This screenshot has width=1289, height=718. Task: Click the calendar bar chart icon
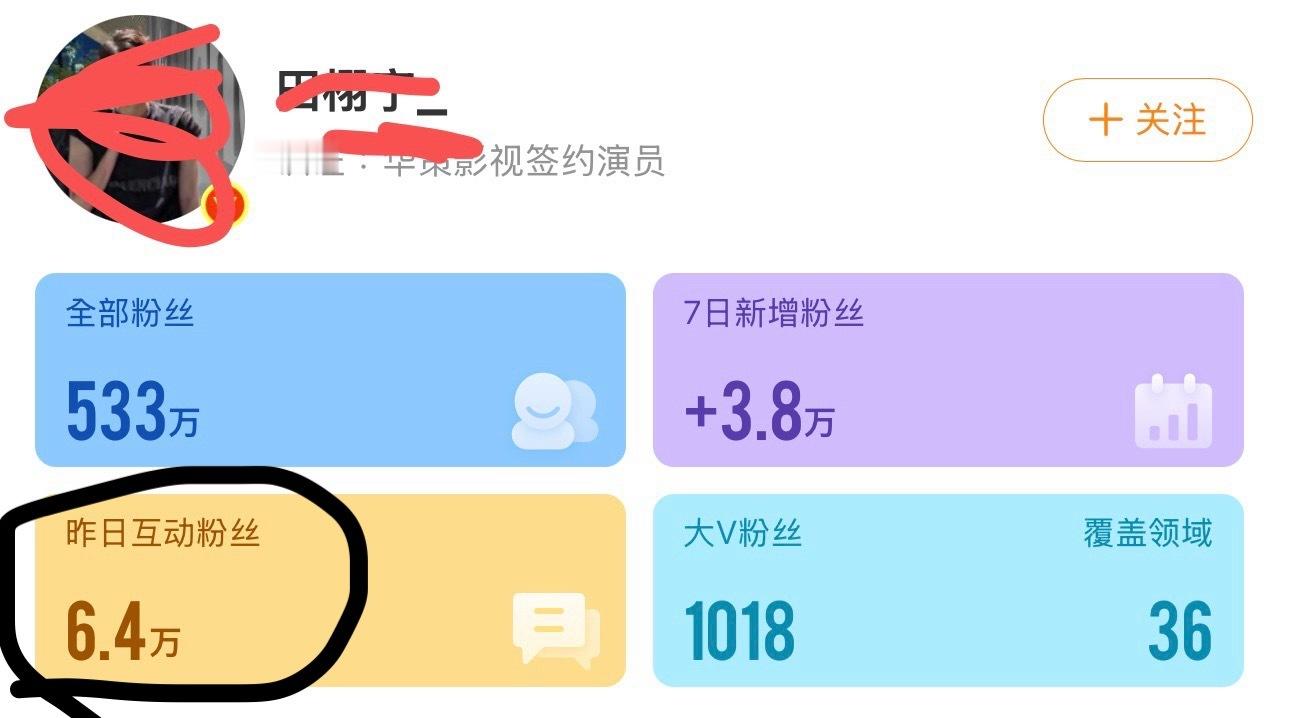[x=1173, y=410]
